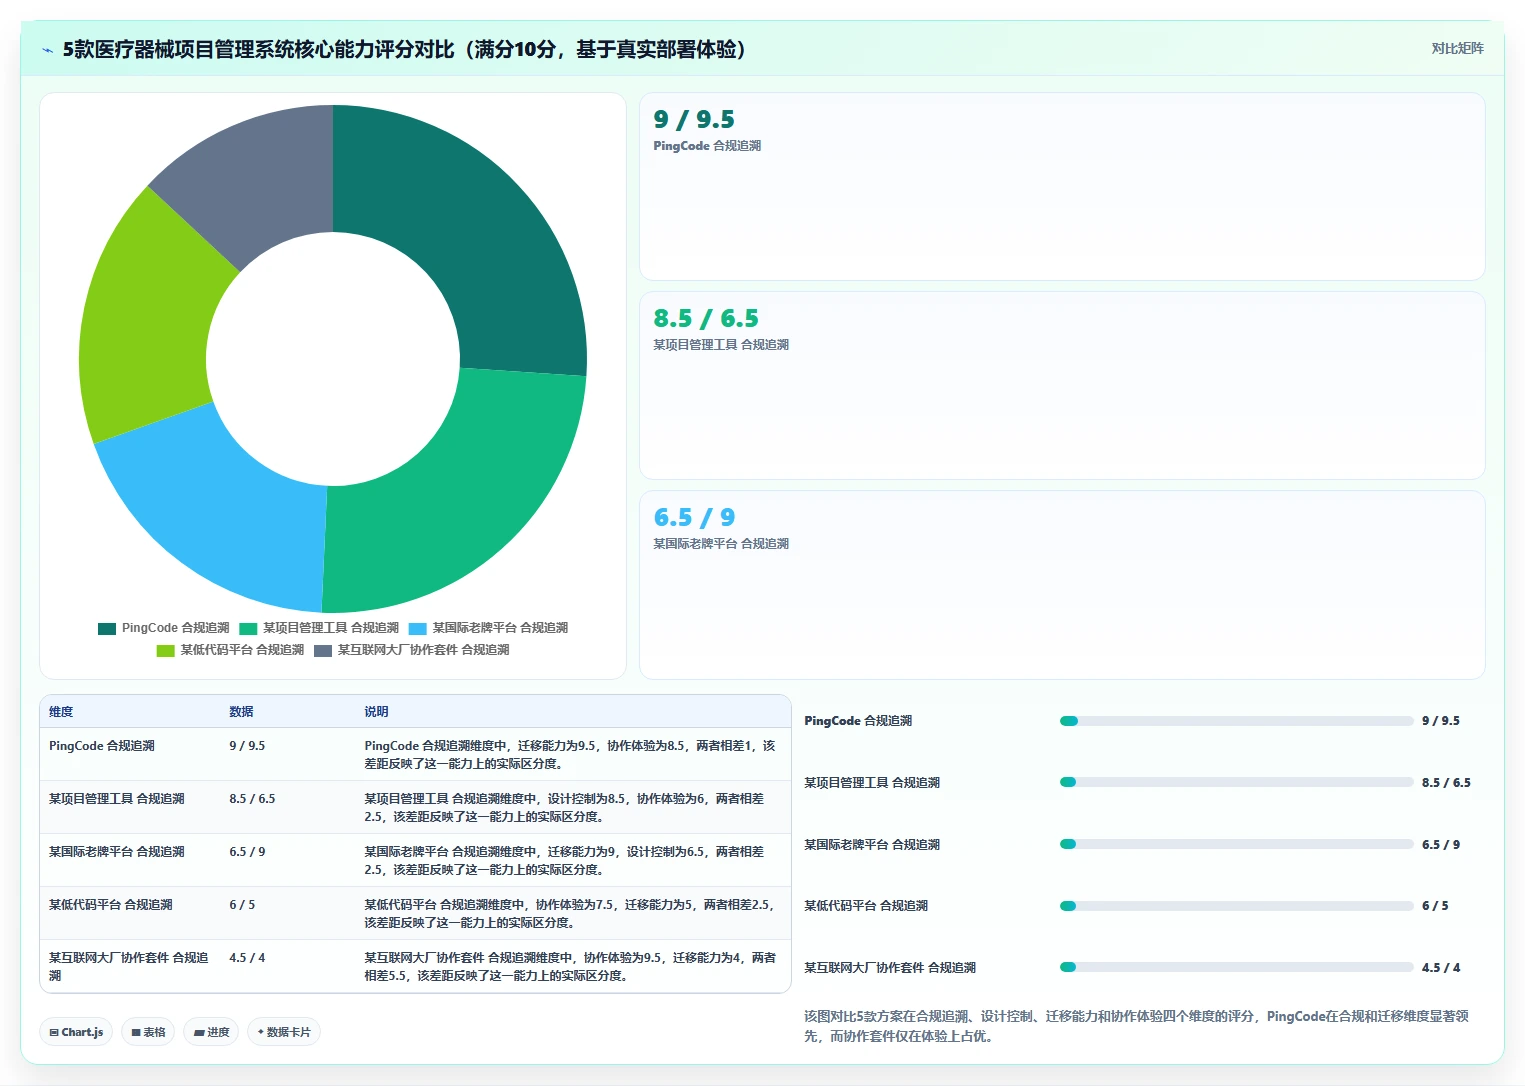
Task: Click the 维度 table column header
Action: click(61, 712)
